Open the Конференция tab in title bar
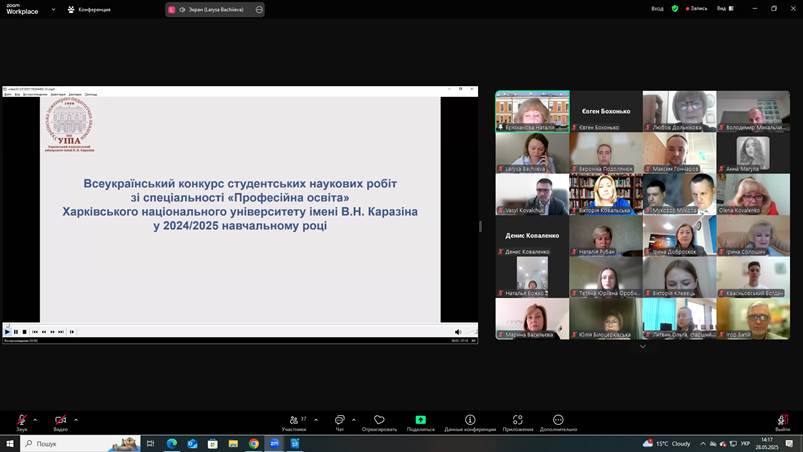Screen dimensions: 803x452 pyautogui.click(x=90, y=9)
